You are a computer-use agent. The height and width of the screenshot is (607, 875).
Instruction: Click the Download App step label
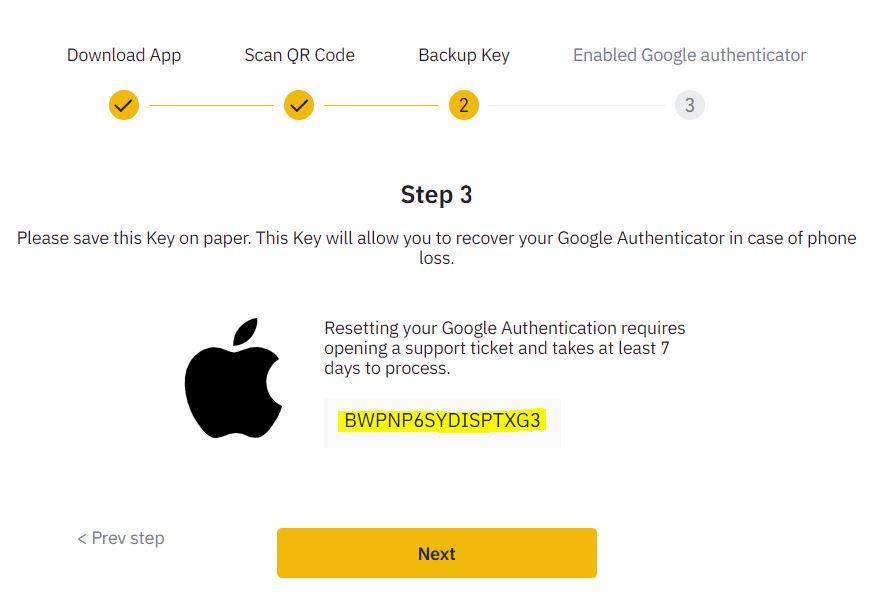124,55
